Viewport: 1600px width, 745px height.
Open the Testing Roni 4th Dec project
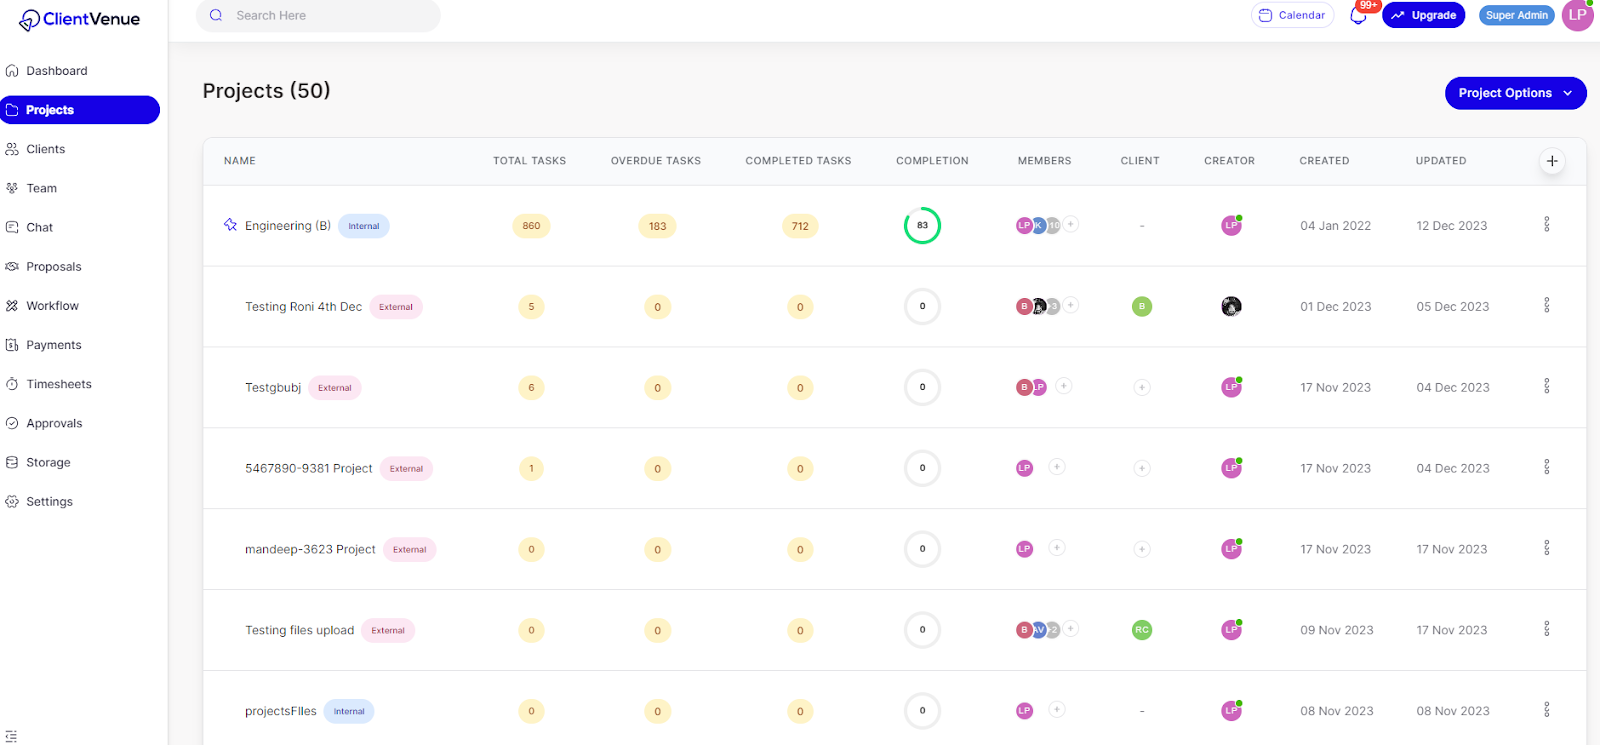303,307
